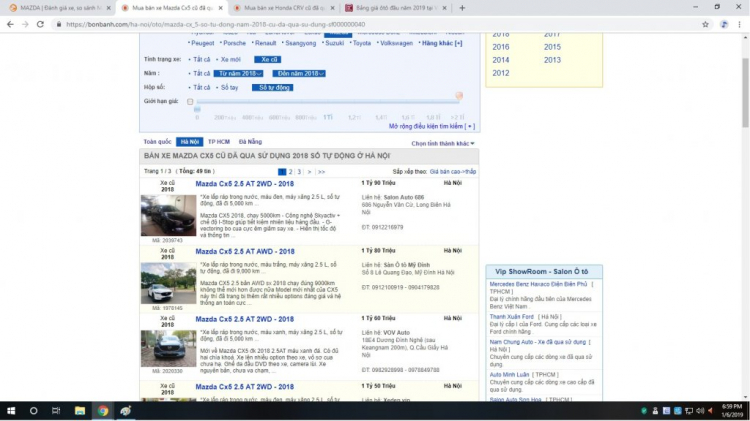Switch to the Bảng giá ôtô 2019 tab
The image size is (750, 421).
397,8
